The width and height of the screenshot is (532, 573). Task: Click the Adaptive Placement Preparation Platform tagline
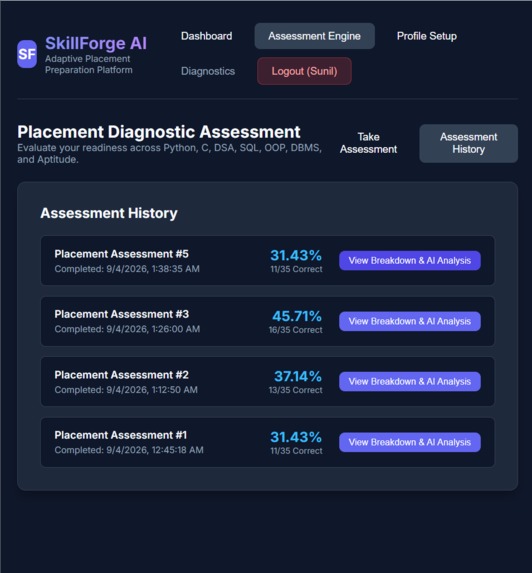tap(89, 64)
